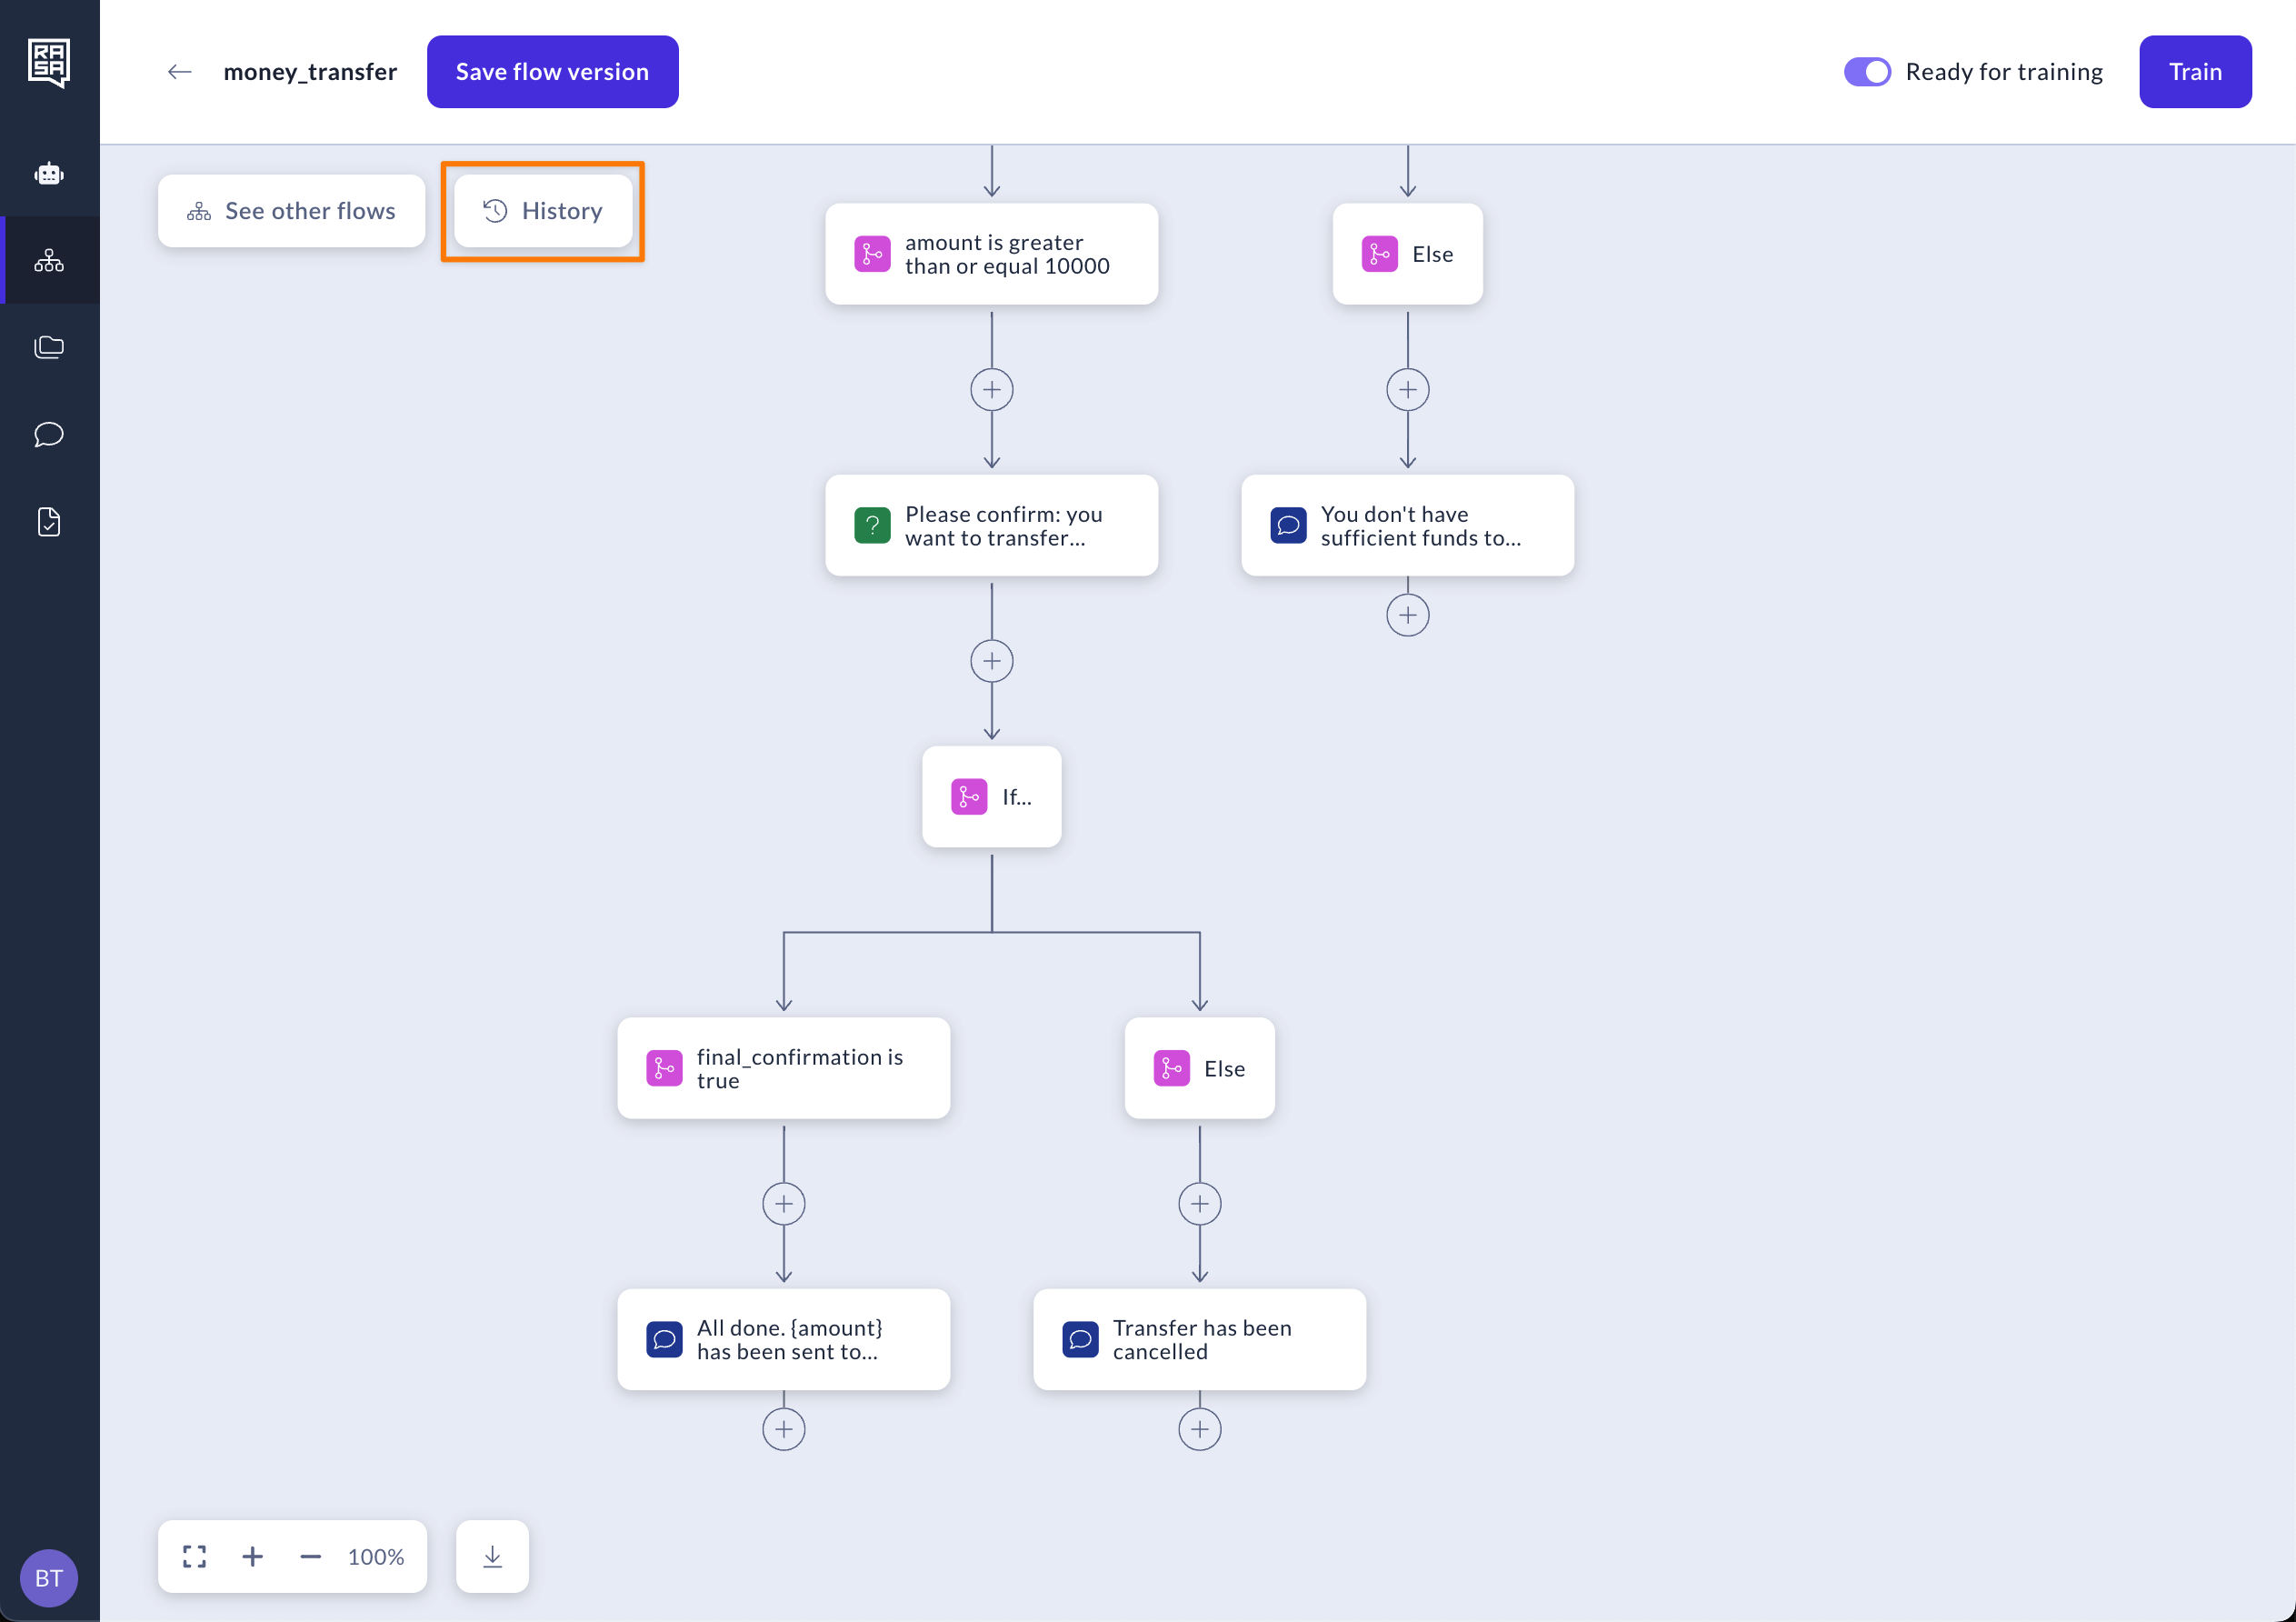Screen dimensions: 2296x1622
Task: Click the Save flow version button
Action: pos(553,72)
